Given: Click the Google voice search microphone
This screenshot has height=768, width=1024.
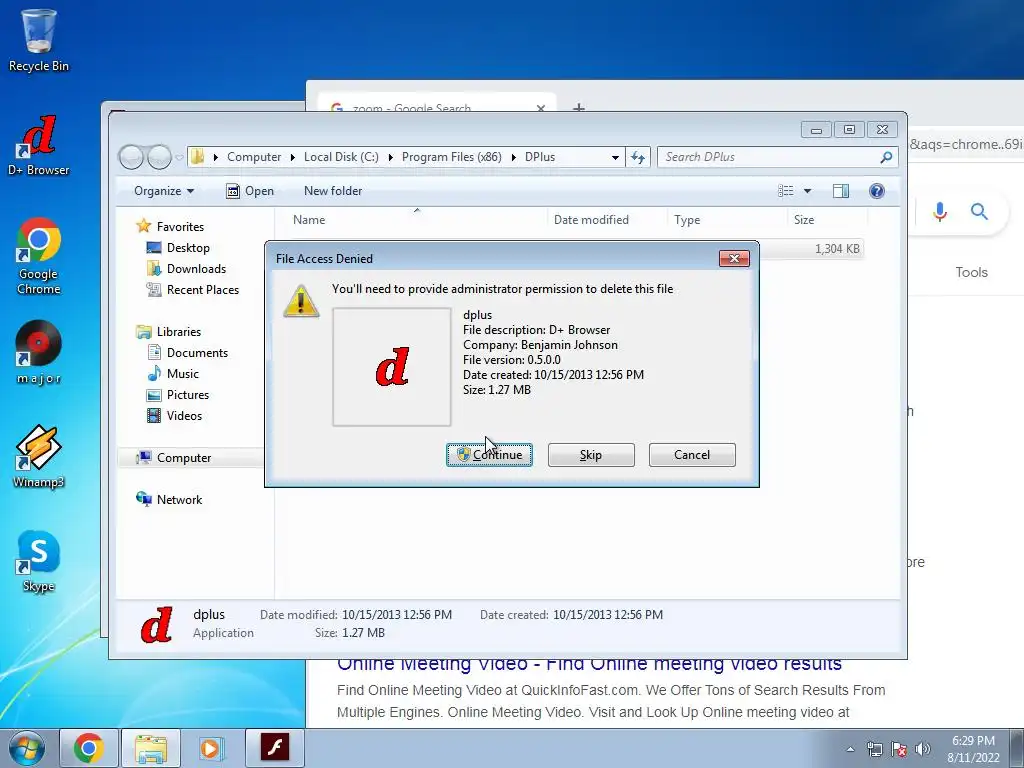Looking at the screenshot, I should click(940, 212).
